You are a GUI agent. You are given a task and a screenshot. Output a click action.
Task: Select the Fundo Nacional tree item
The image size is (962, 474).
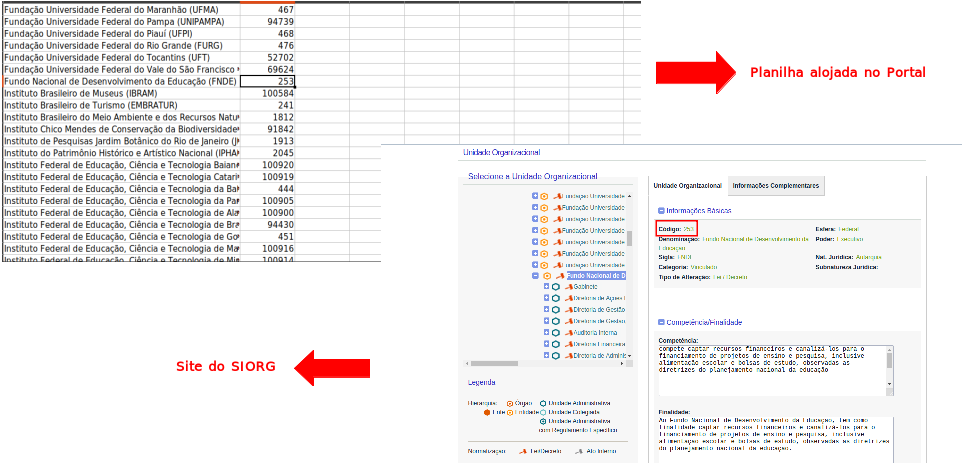(595, 276)
